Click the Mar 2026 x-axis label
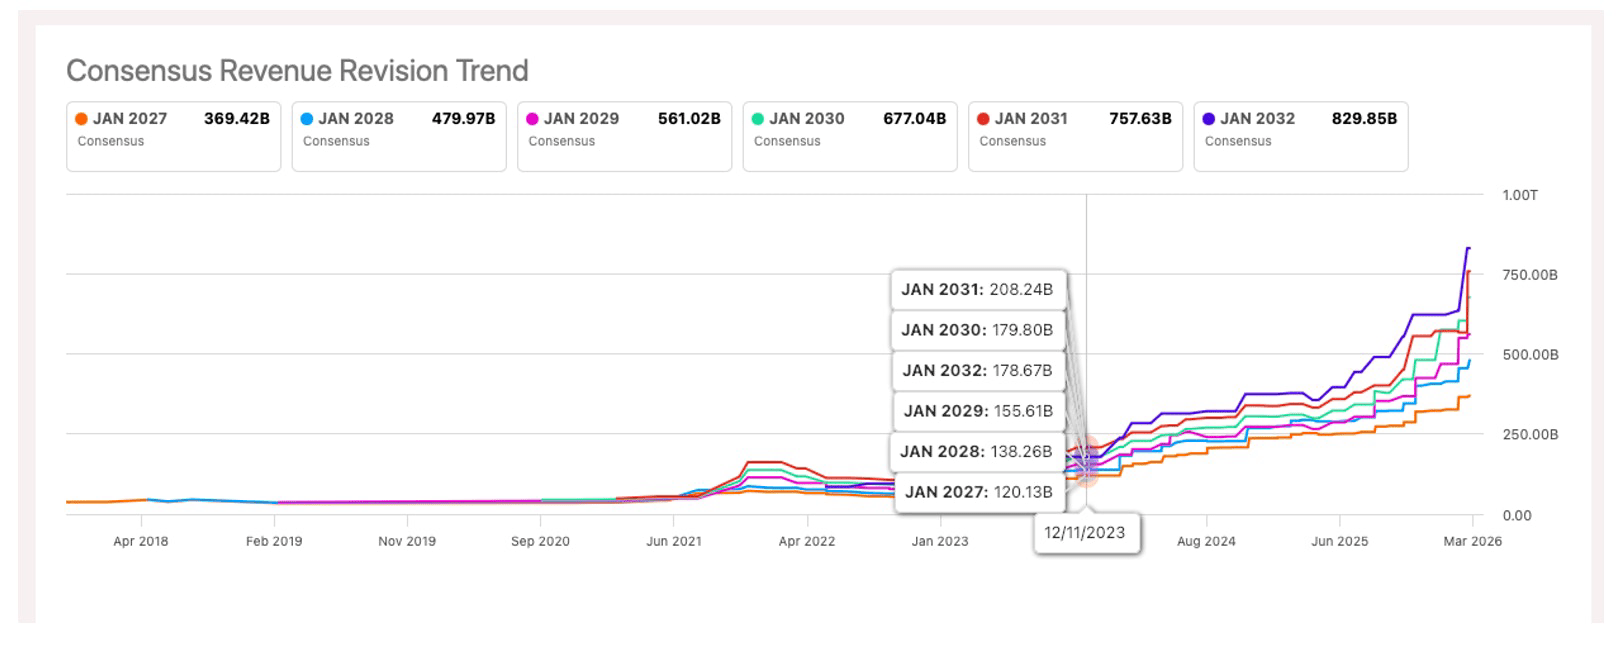The width and height of the screenshot is (1616, 646). [x=1472, y=541]
